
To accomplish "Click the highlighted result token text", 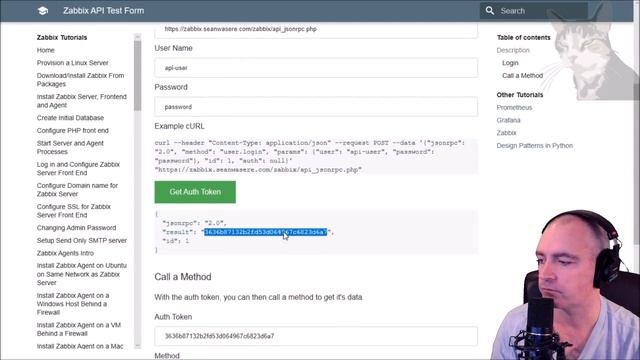I will [265, 232].
